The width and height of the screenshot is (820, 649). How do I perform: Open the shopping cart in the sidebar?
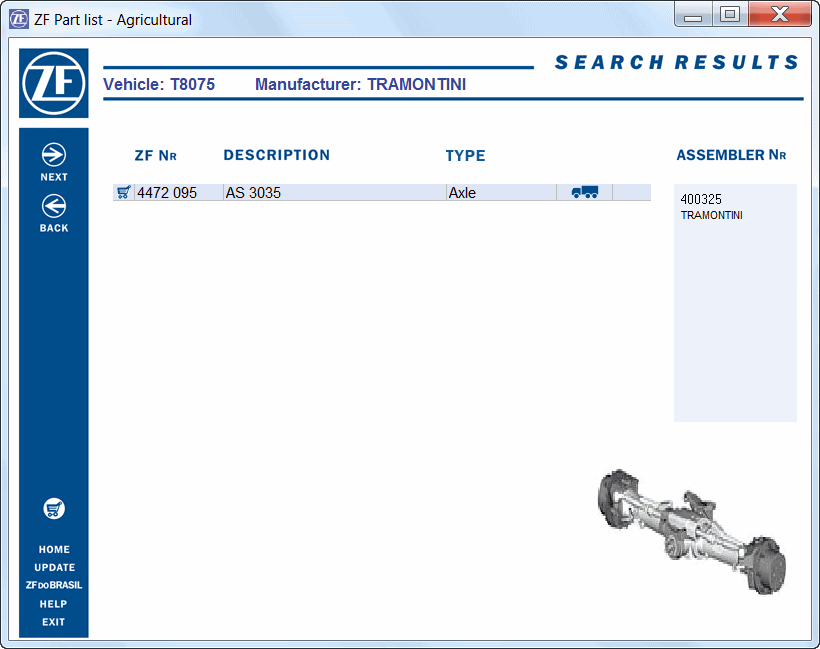click(54, 509)
